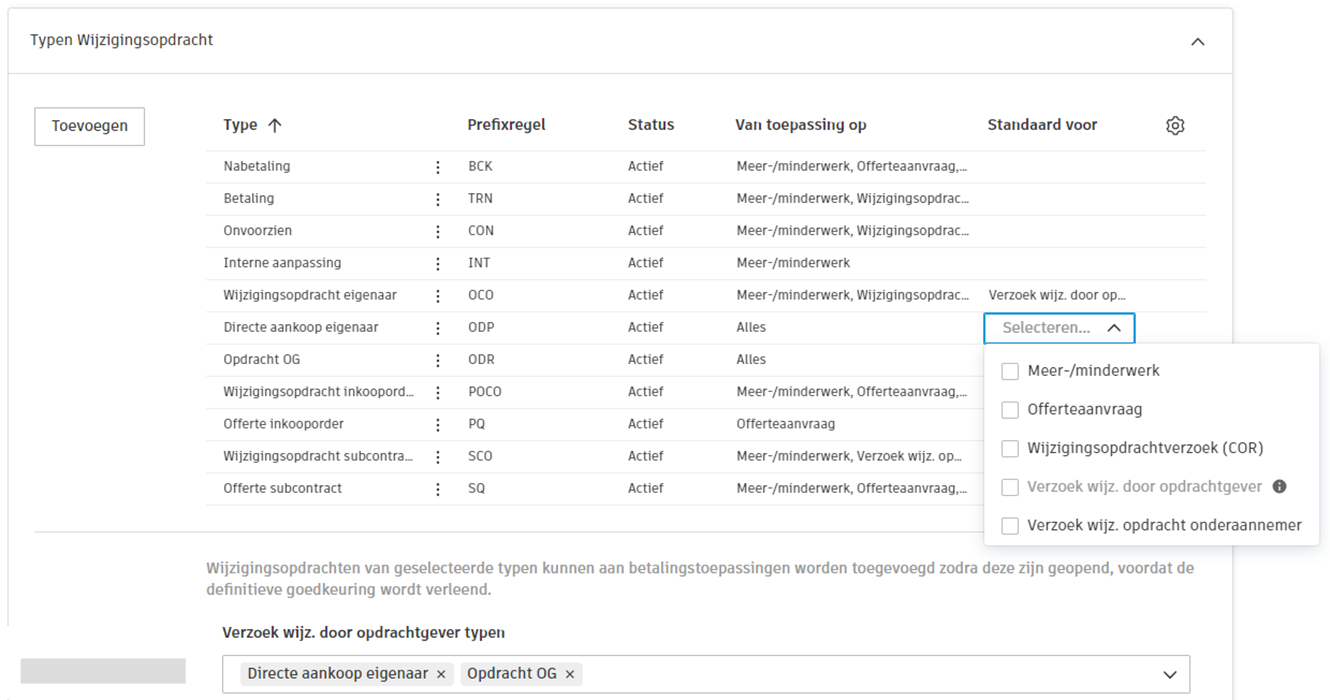Remove the Directe aankoop eigenaar chip

pyautogui.click(x=440, y=673)
